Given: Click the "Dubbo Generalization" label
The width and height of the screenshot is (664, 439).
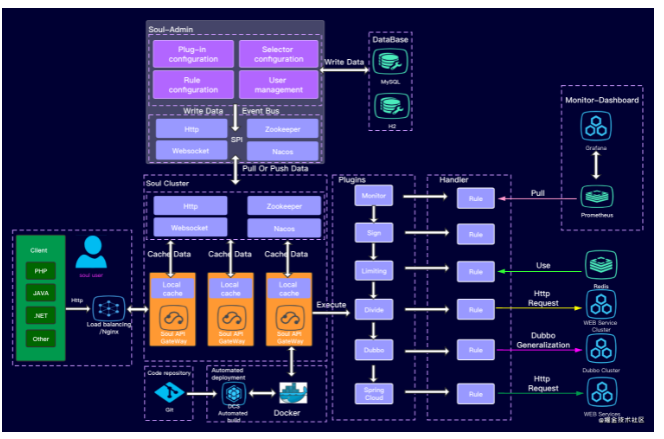Looking at the screenshot, I should [x=543, y=340].
